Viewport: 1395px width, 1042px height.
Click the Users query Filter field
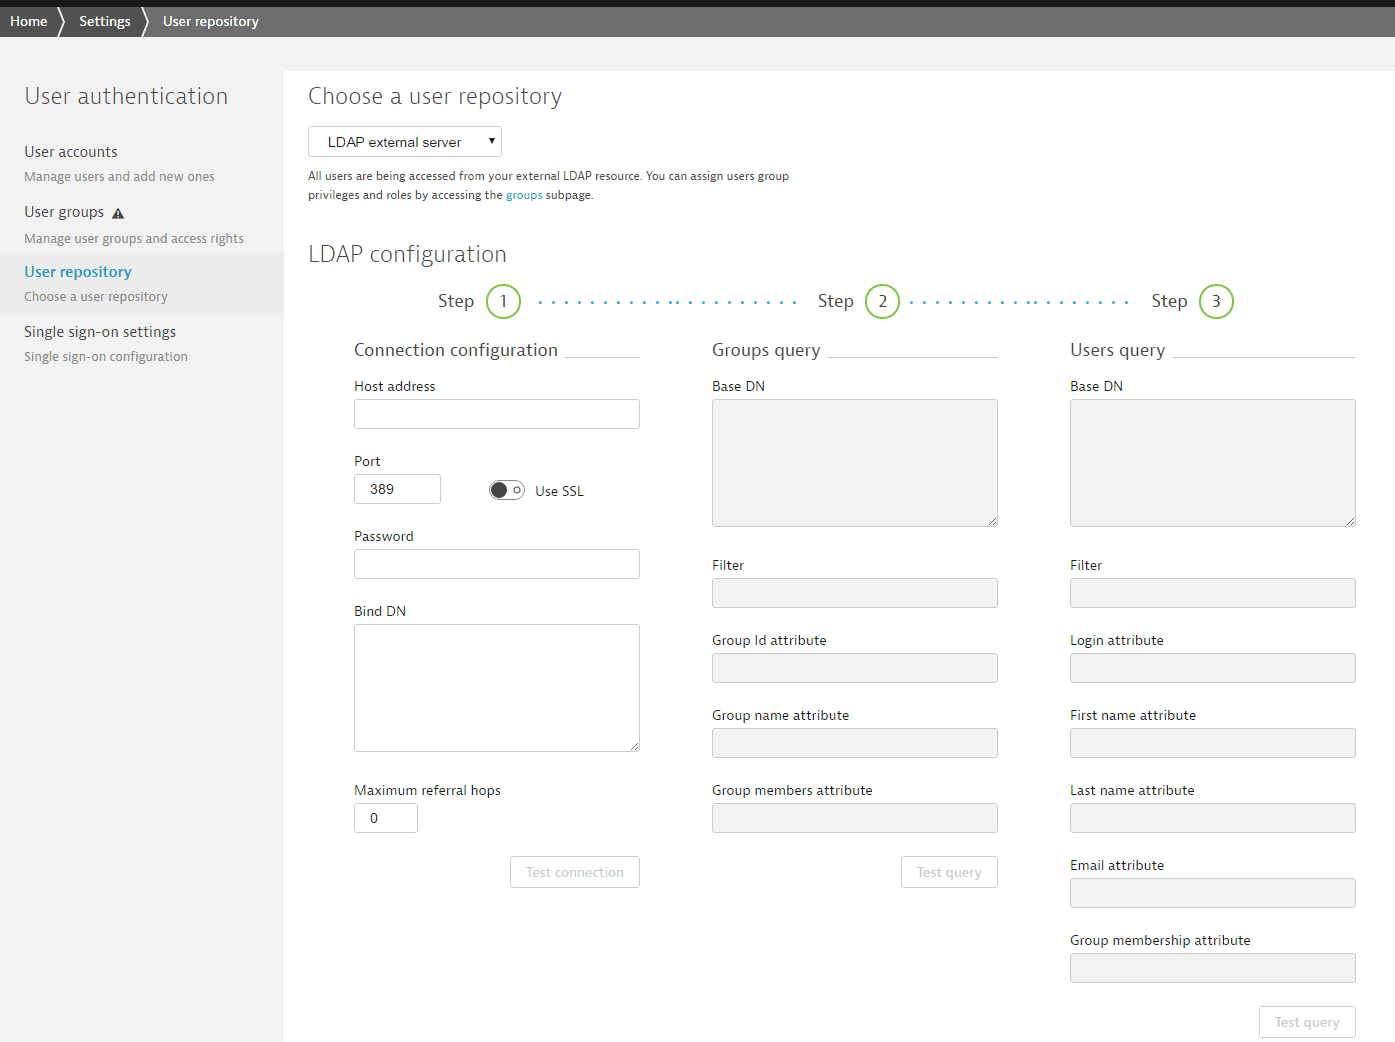point(1213,593)
